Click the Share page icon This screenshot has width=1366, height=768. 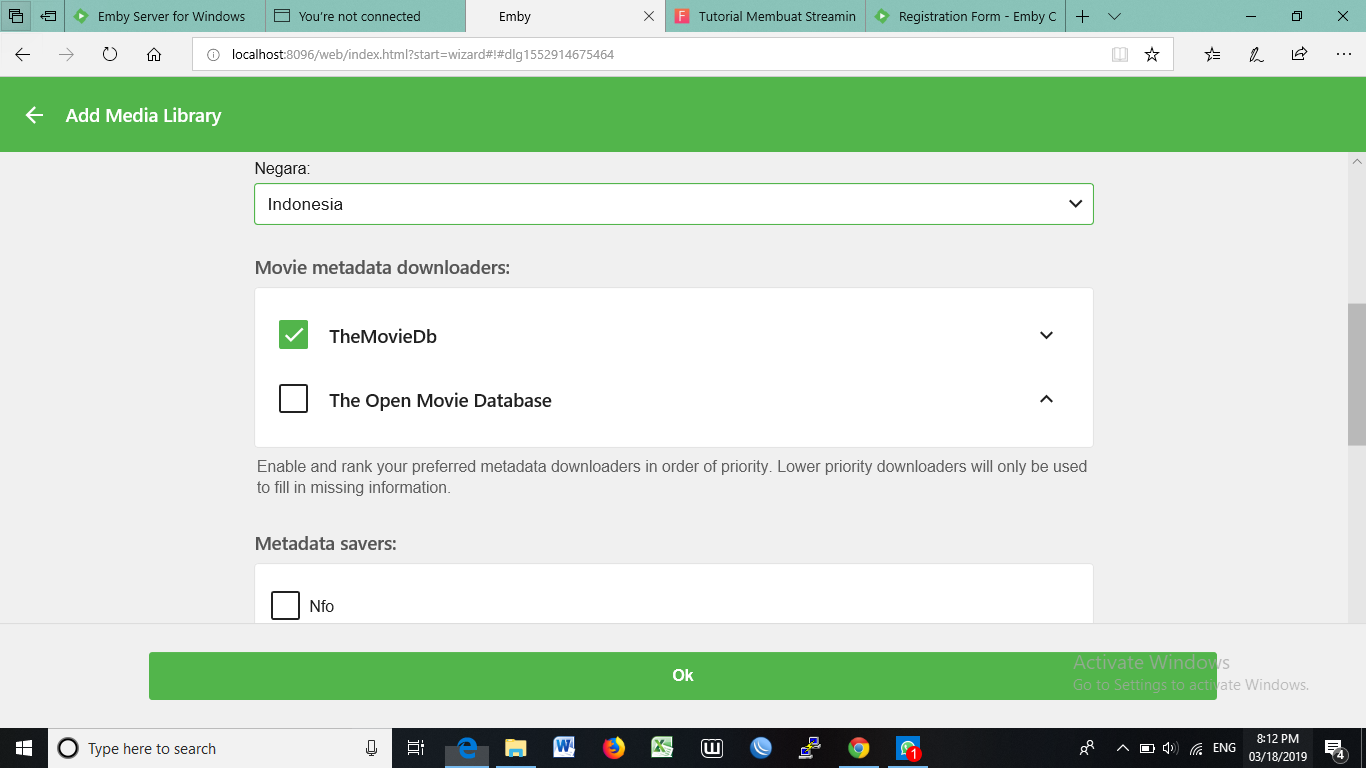(1299, 55)
